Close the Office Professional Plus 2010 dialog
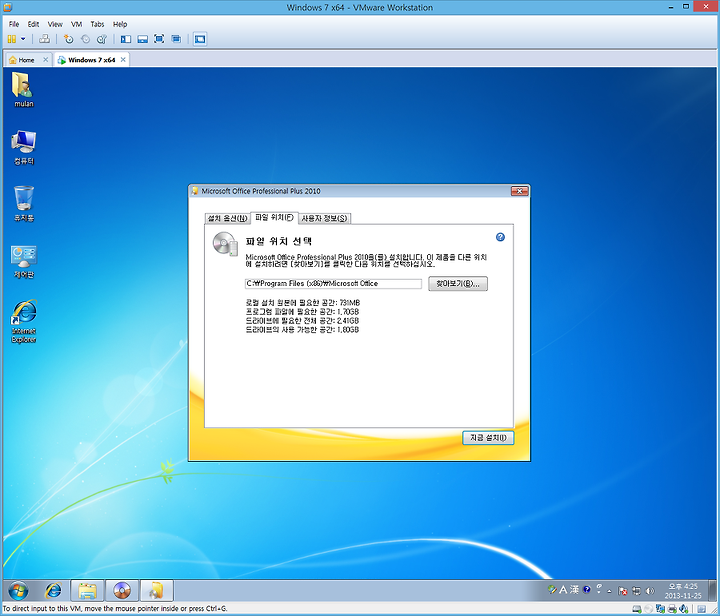The width and height of the screenshot is (720, 616). (x=519, y=191)
